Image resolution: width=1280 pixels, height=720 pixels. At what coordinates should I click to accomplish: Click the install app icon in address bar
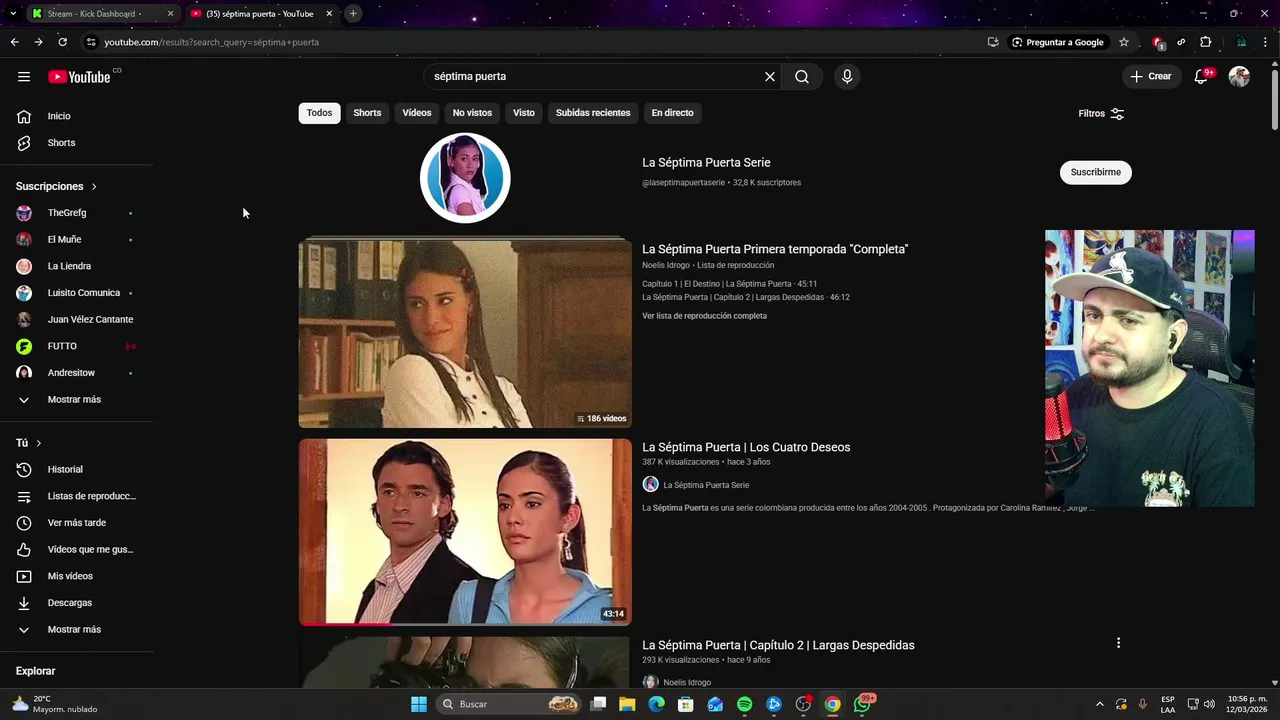pyautogui.click(x=993, y=42)
